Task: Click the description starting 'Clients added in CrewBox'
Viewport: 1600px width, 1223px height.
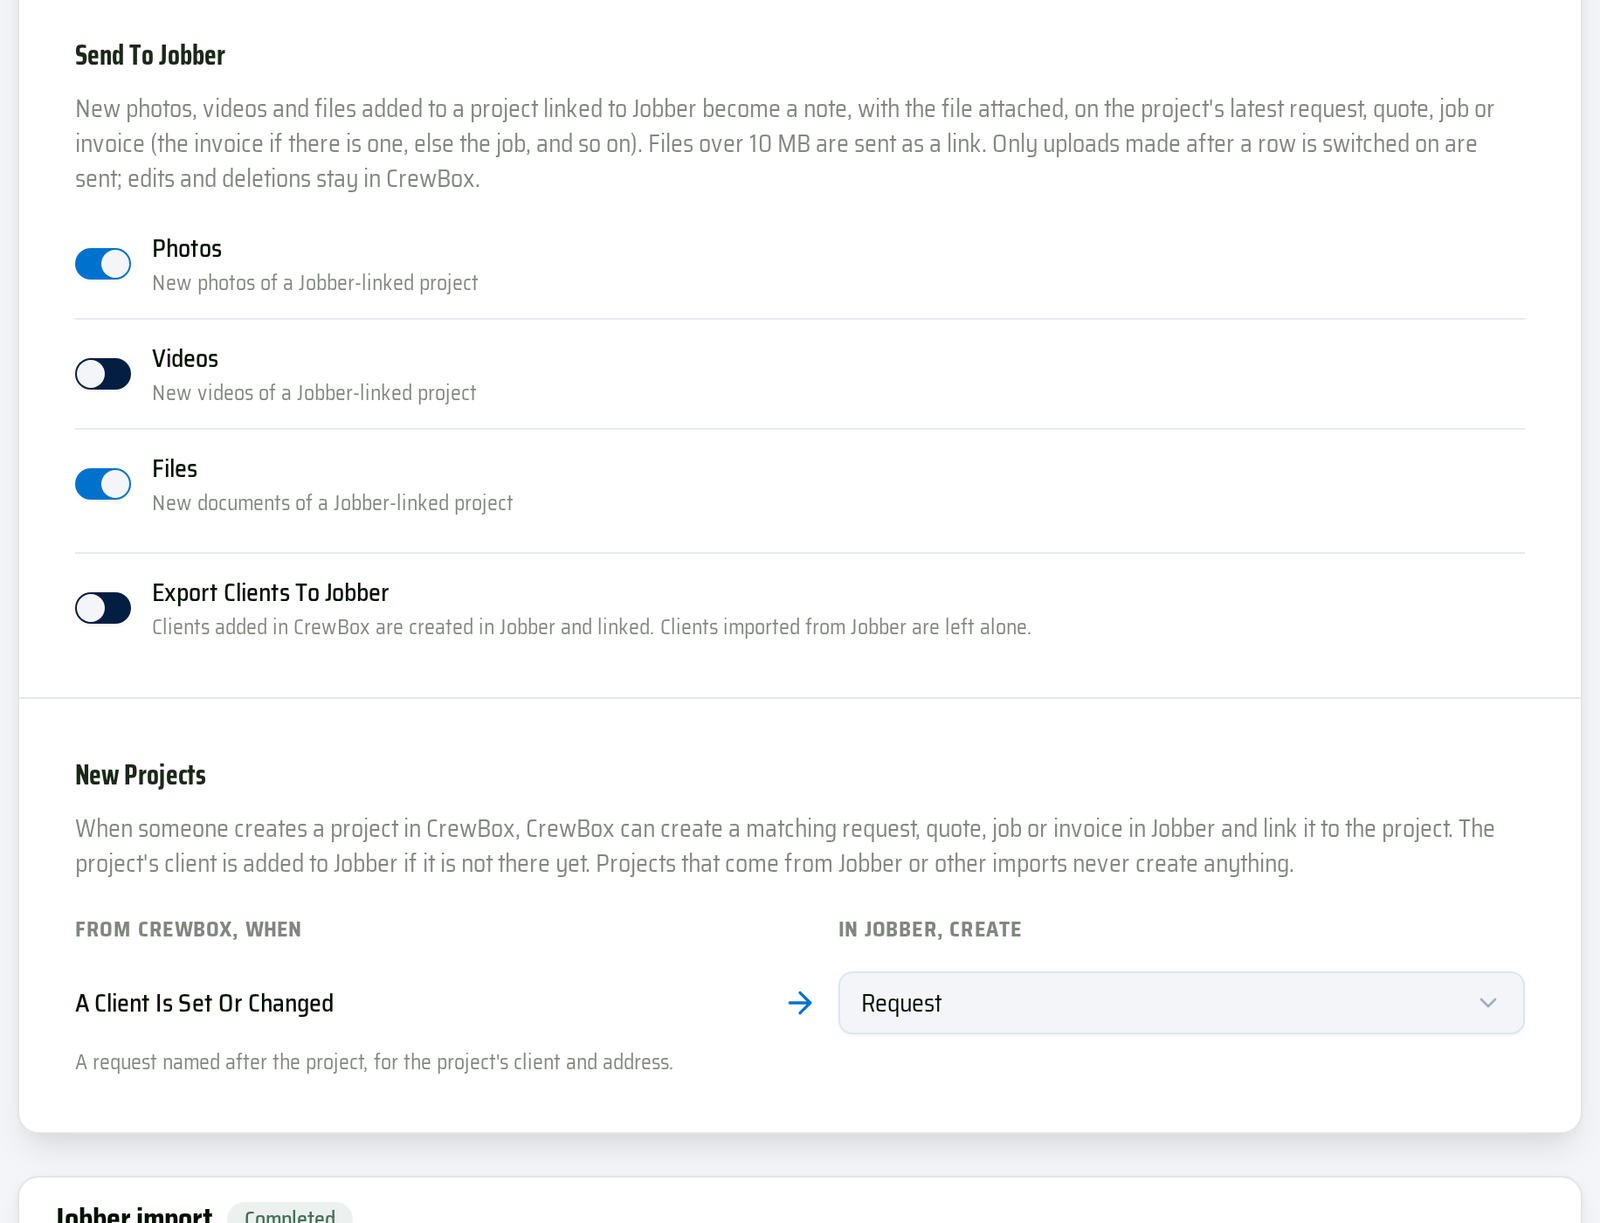Action: [591, 627]
